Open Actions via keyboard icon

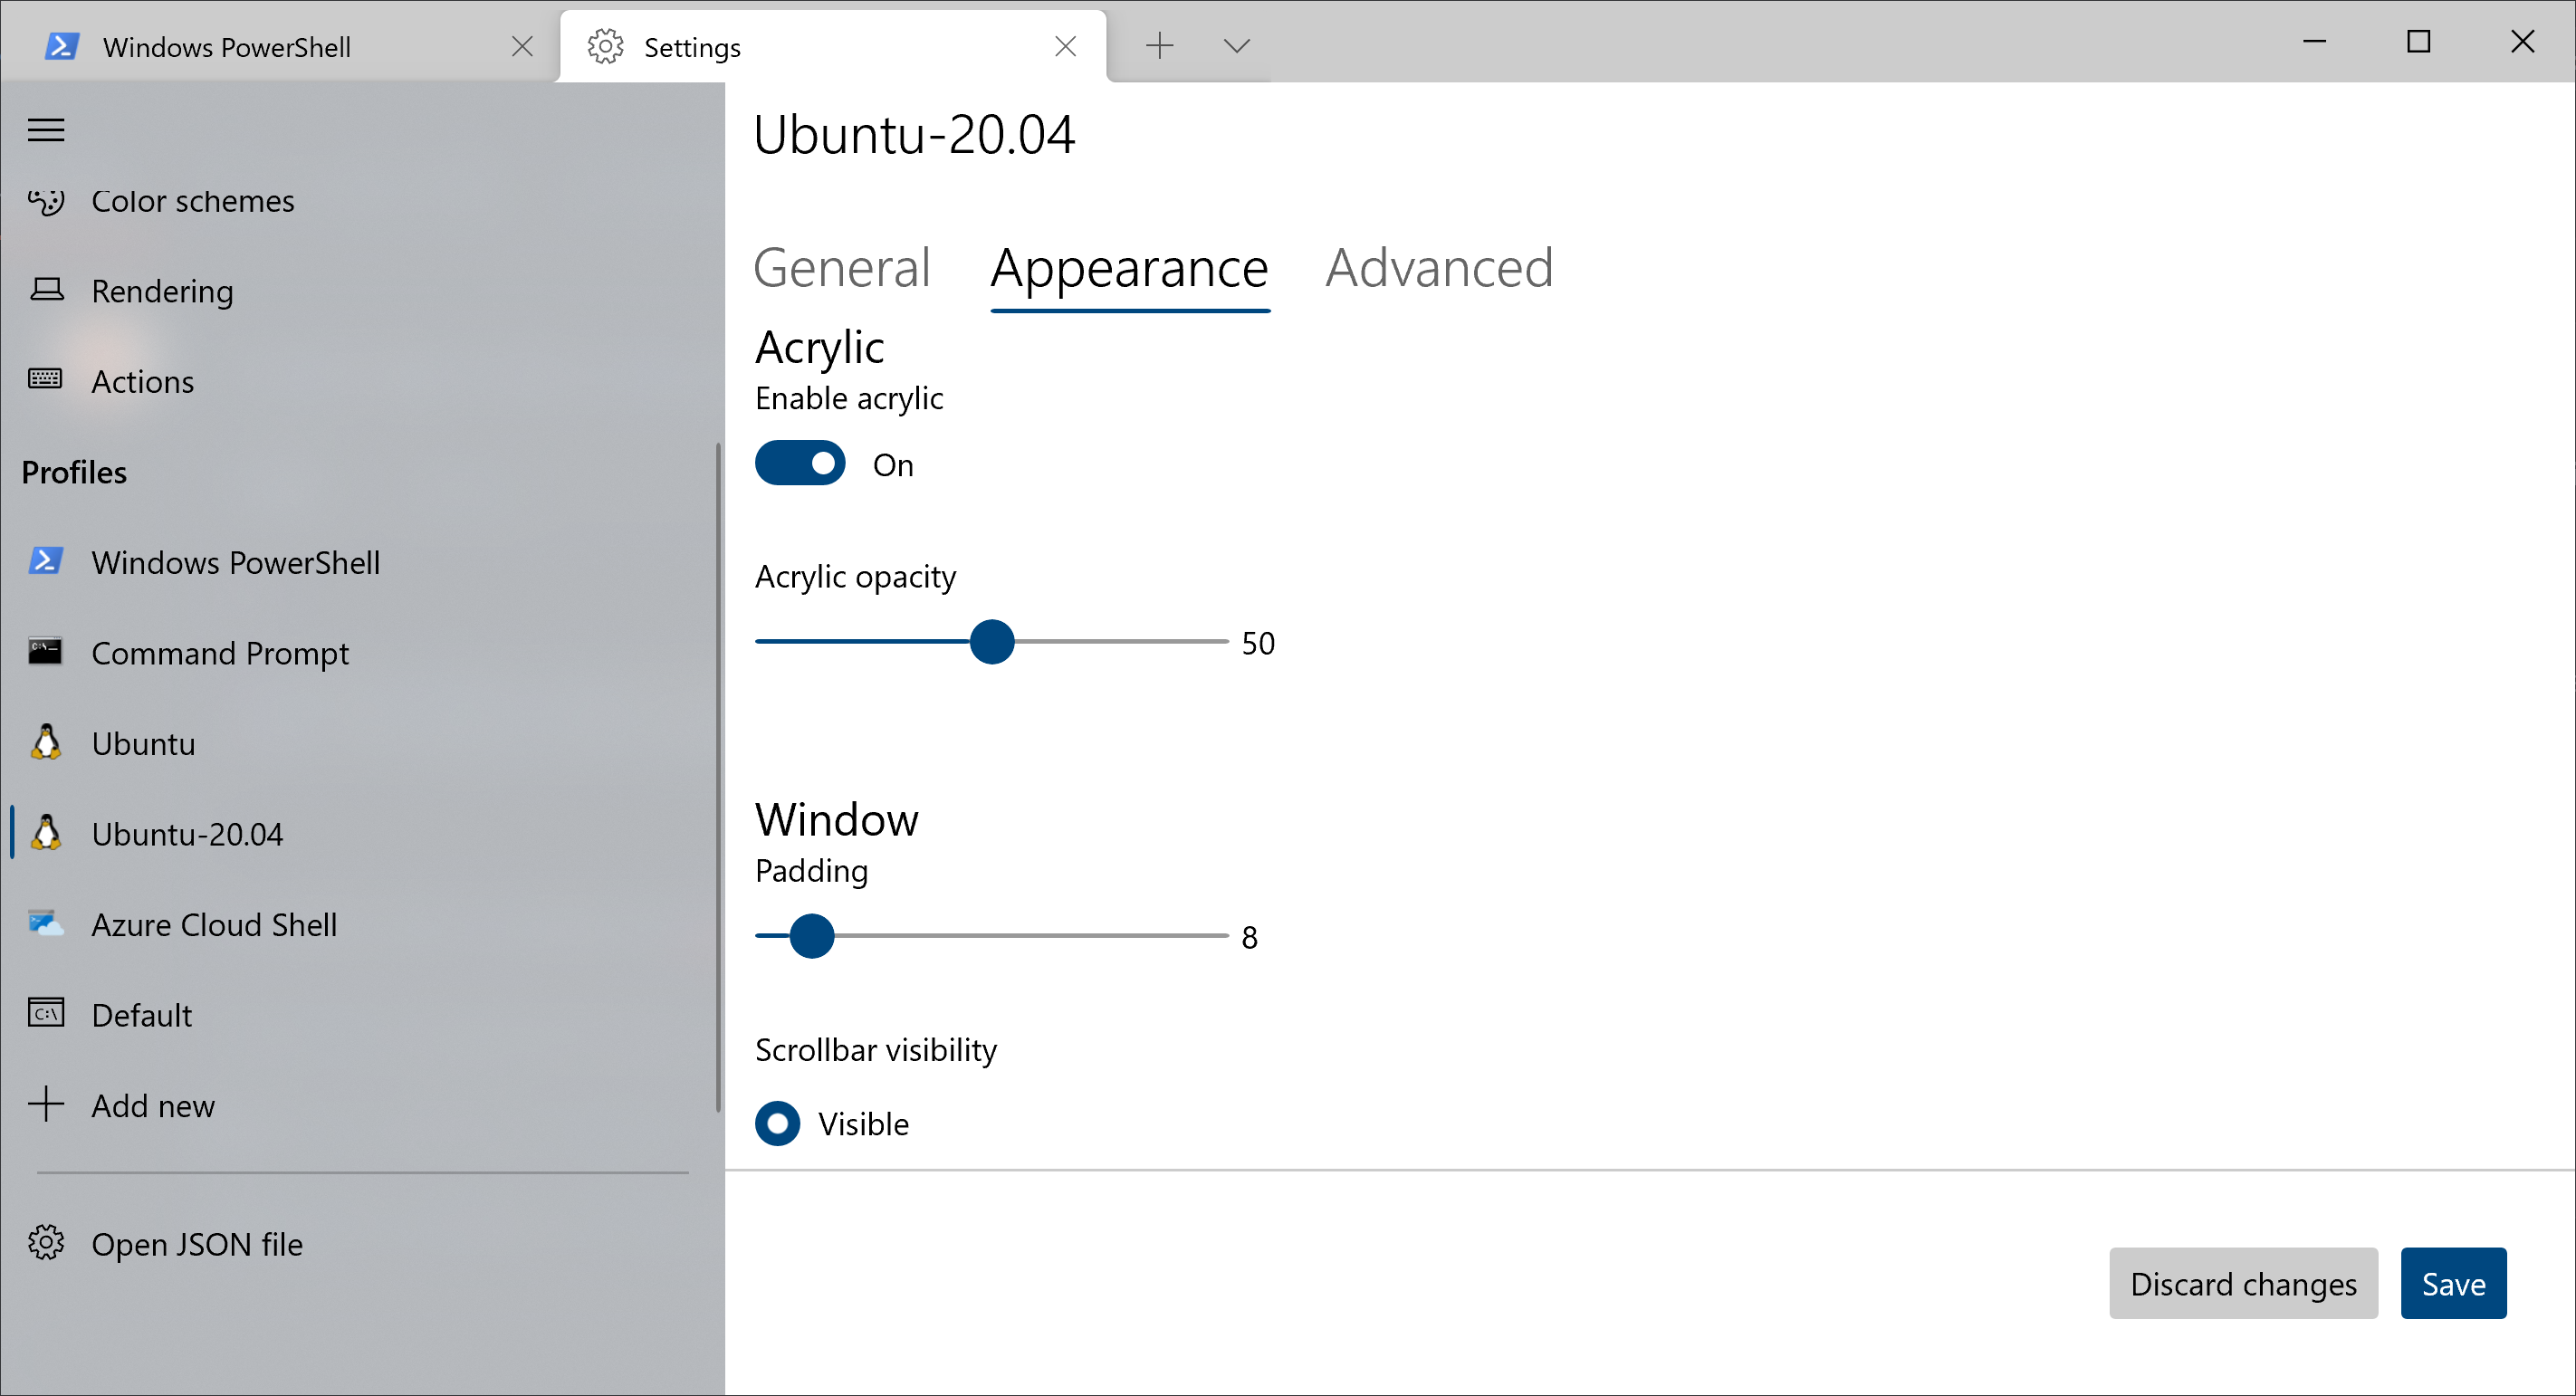(46, 380)
